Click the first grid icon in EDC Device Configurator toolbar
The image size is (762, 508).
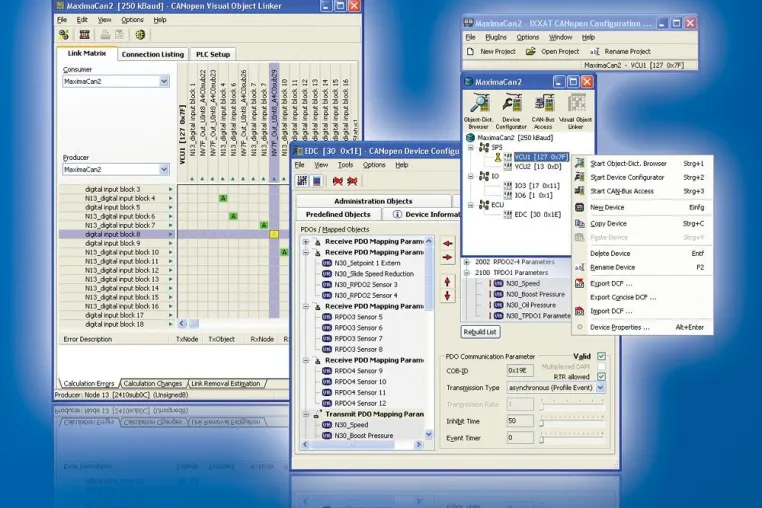(x=302, y=181)
